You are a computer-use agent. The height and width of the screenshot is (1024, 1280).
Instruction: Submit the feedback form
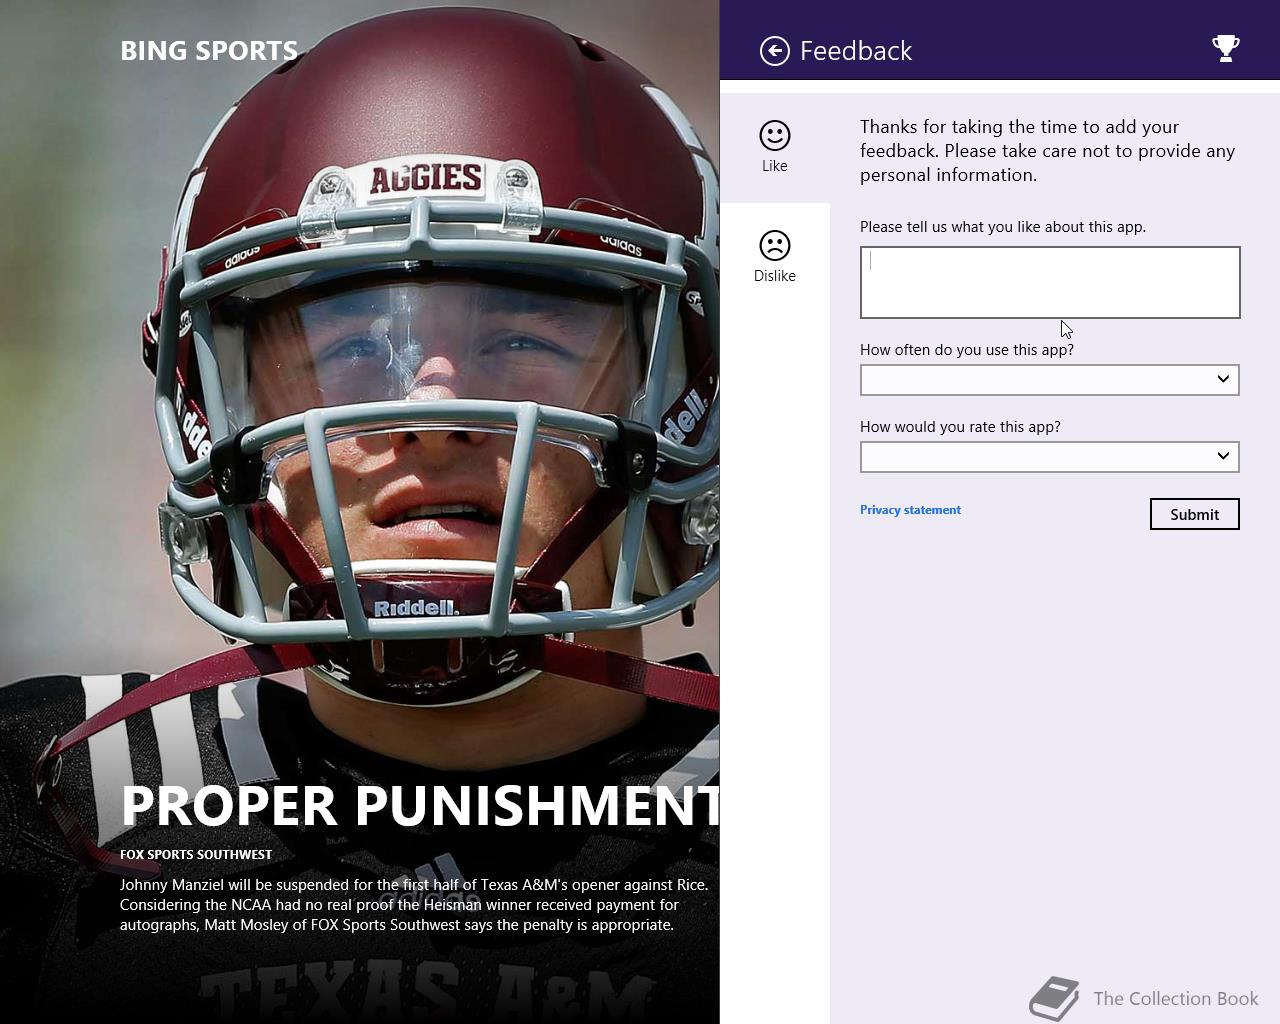[x=1195, y=514]
